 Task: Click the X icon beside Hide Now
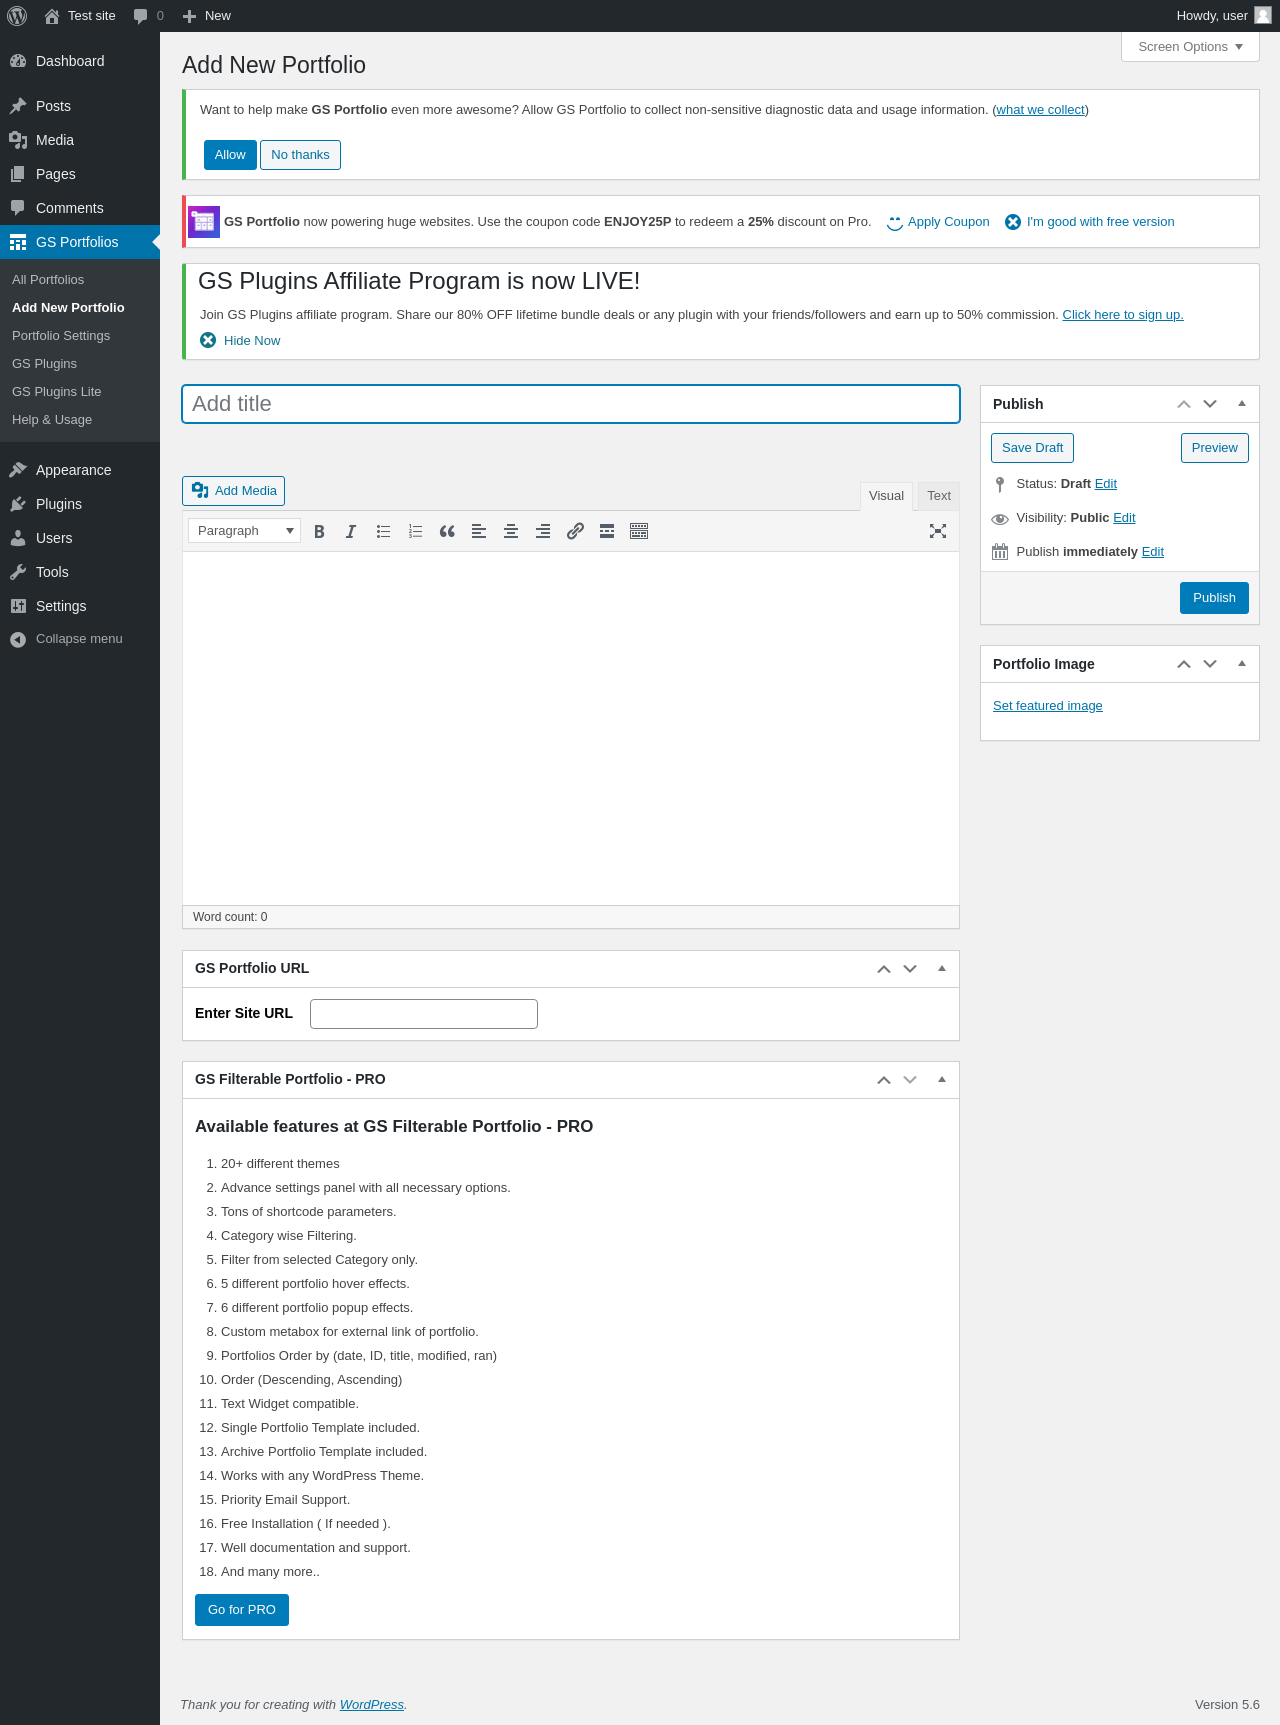[x=208, y=340]
